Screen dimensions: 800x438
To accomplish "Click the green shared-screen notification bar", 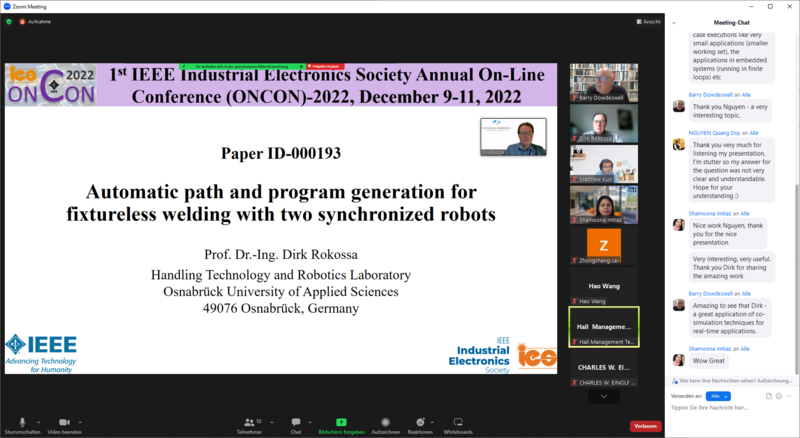I will (242, 66).
